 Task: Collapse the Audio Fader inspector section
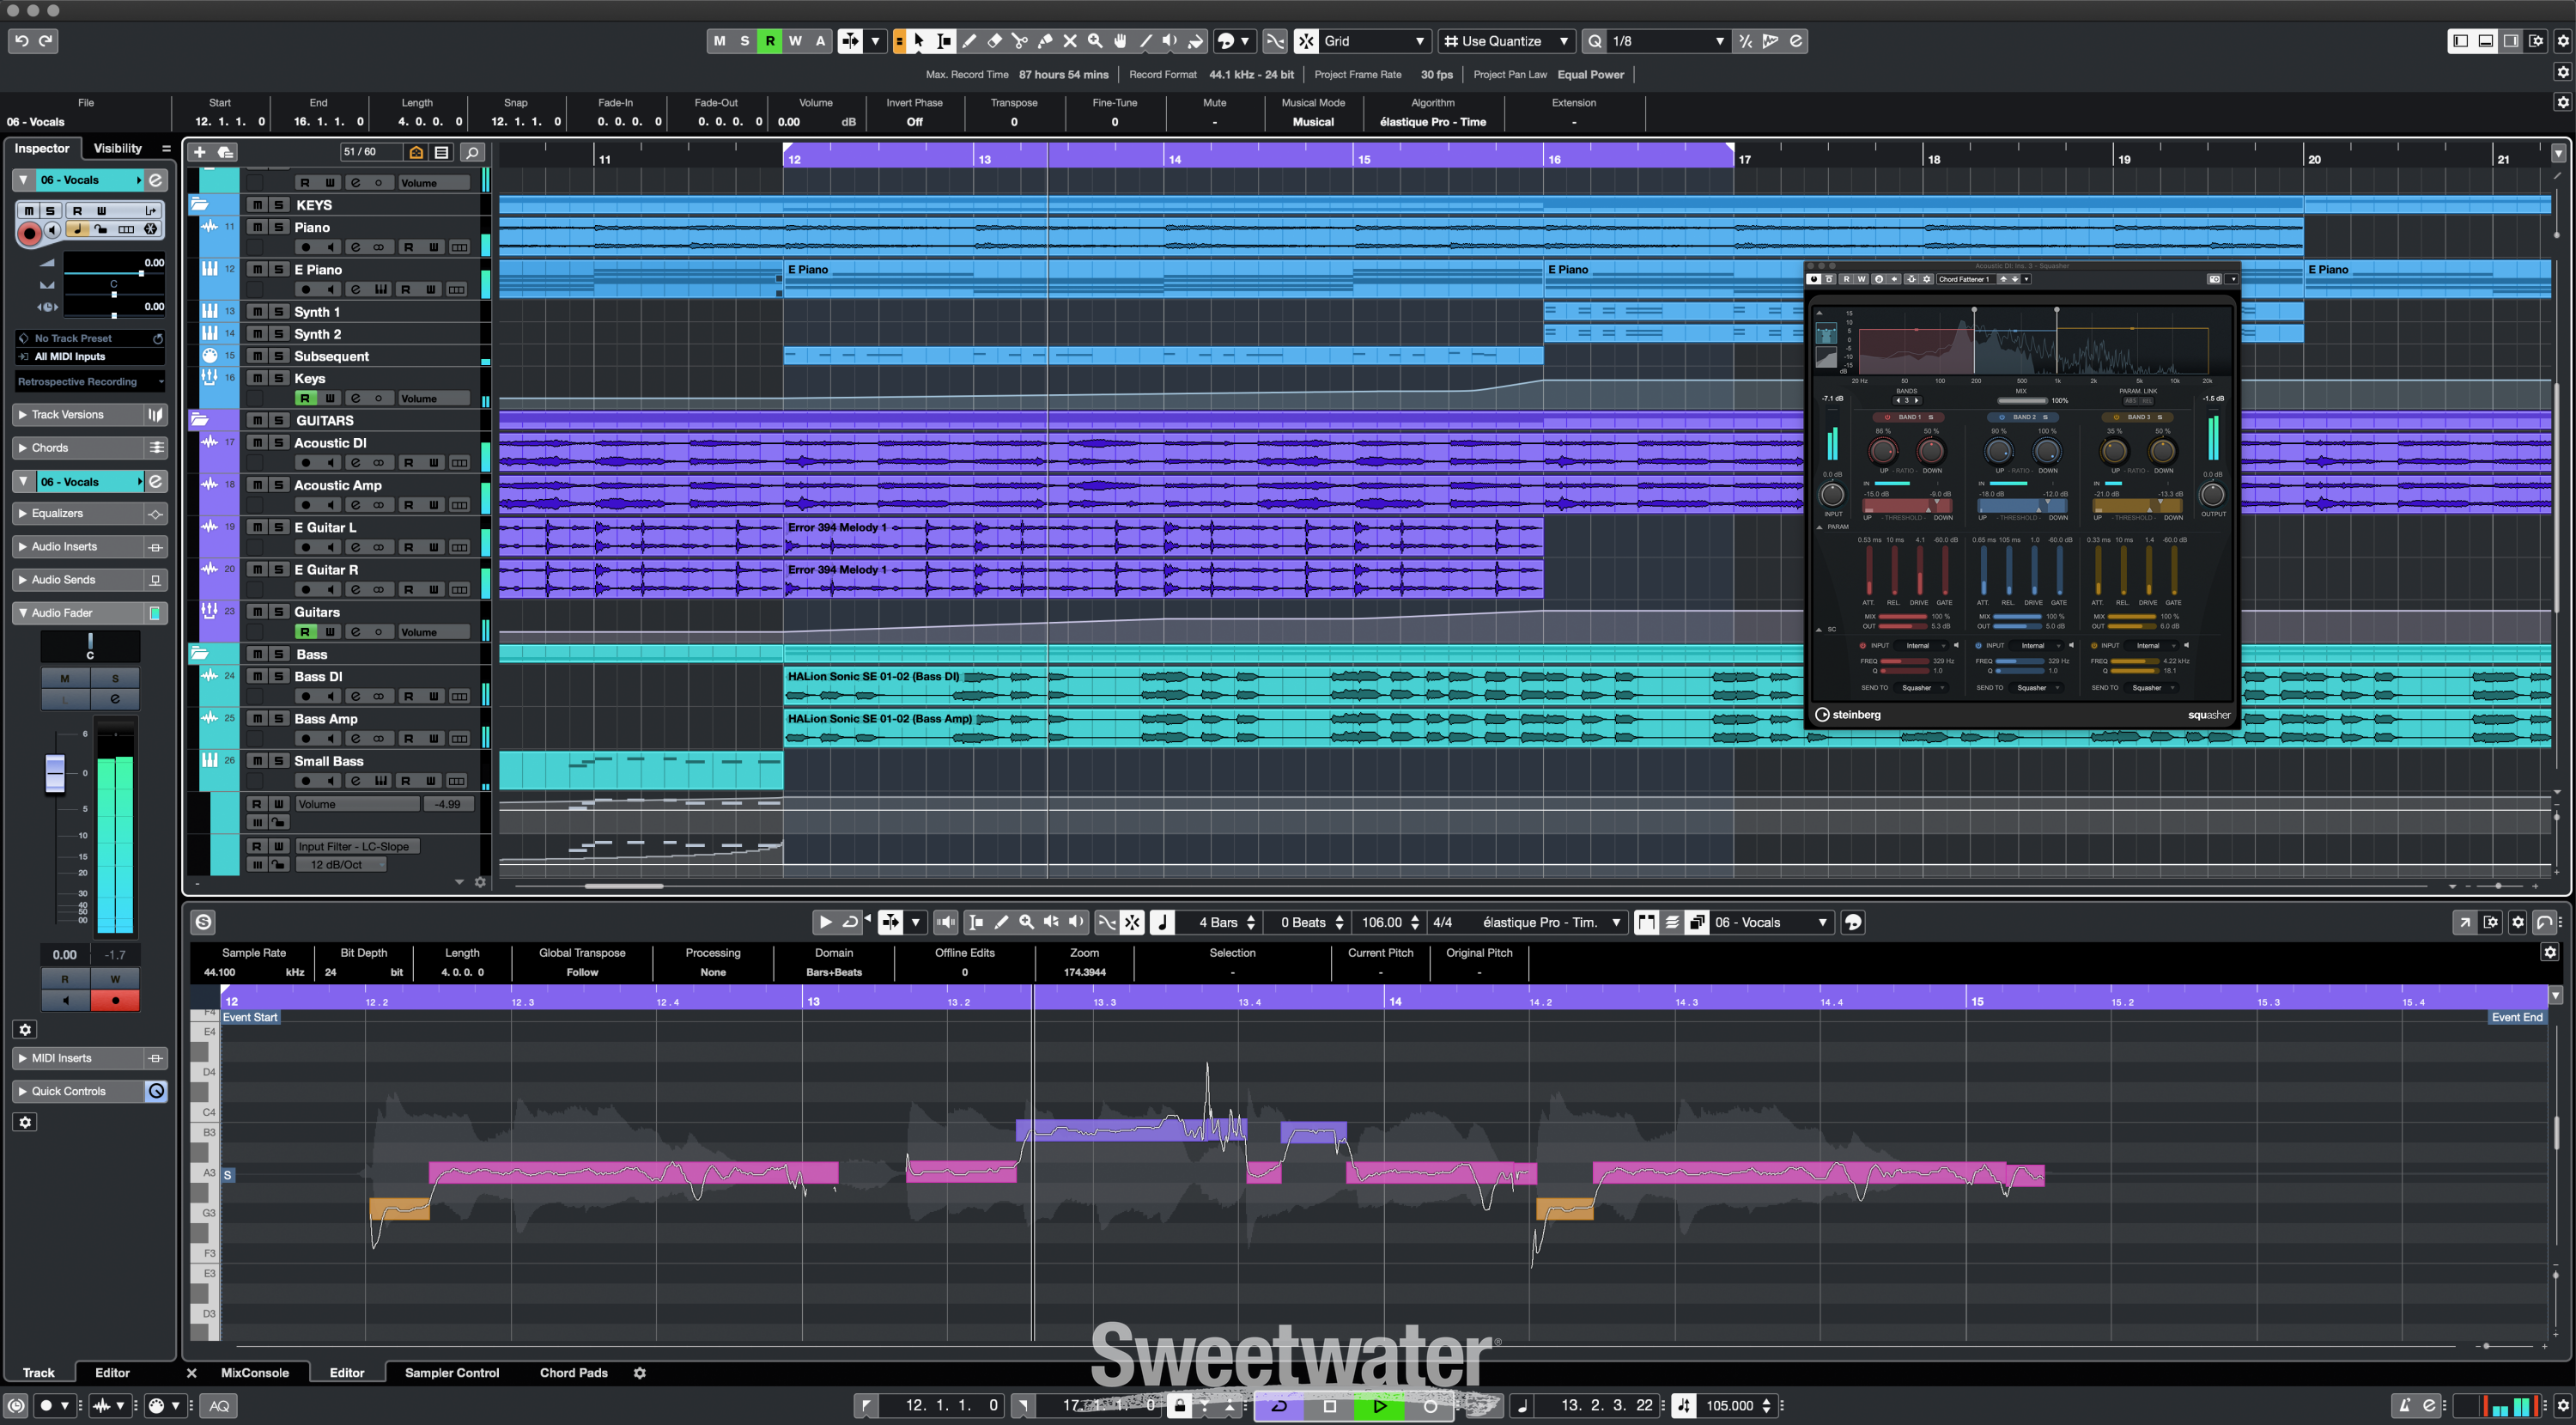pos(79,613)
